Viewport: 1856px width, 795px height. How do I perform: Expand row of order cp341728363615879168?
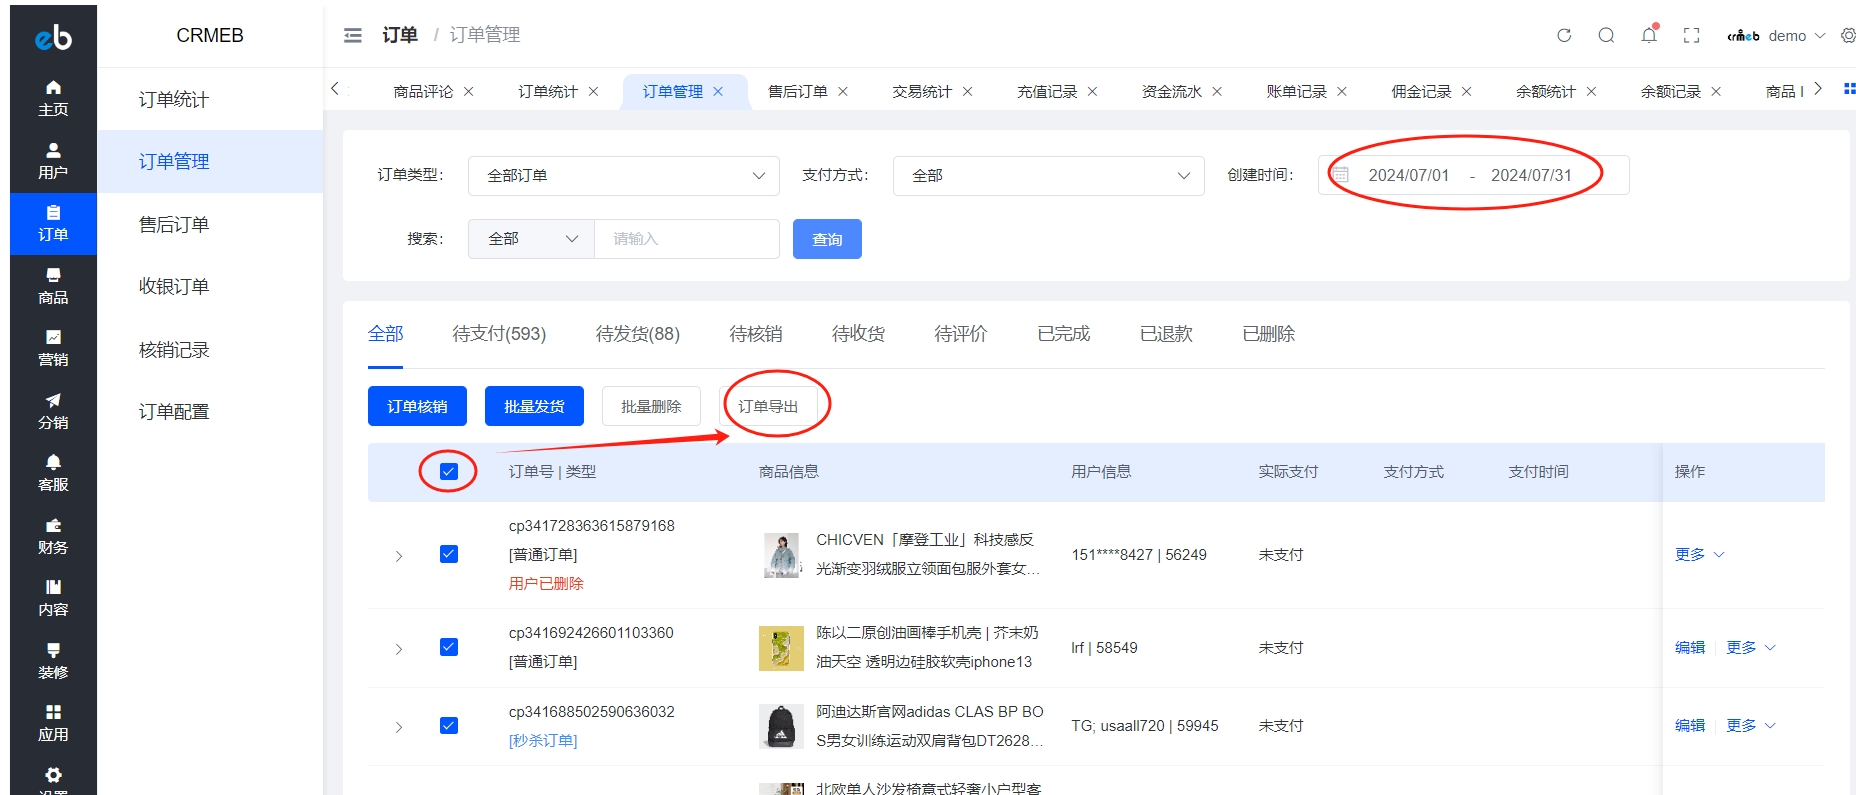(x=398, y=556)
